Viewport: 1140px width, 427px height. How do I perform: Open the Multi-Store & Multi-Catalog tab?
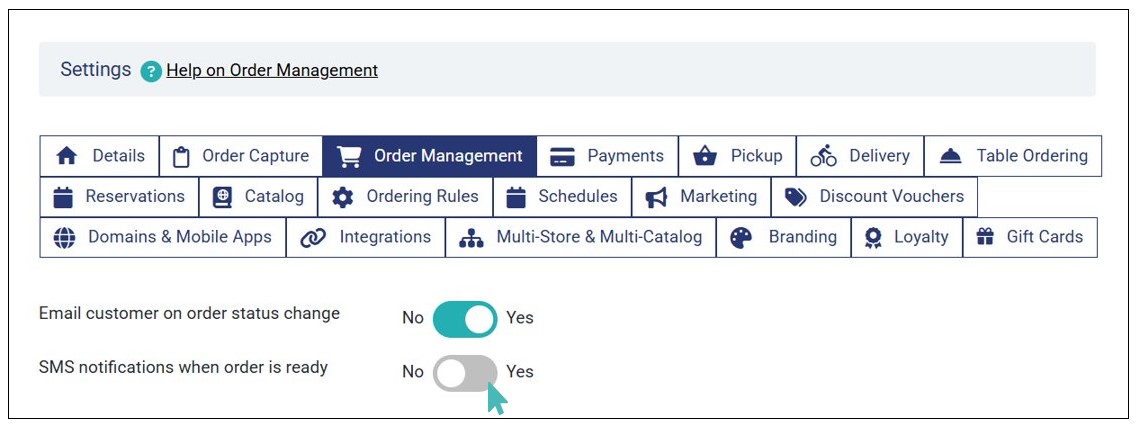click(581, 238)
